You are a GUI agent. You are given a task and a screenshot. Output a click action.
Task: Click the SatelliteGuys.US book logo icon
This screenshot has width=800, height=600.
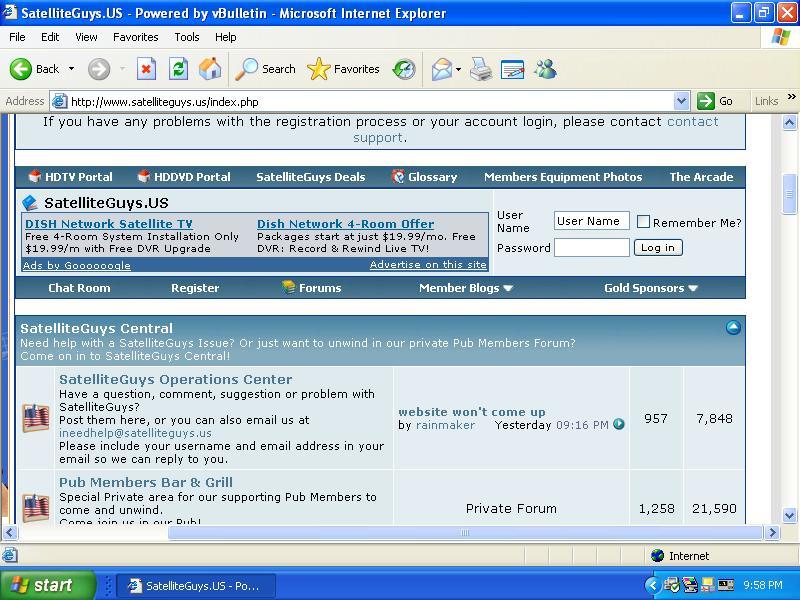tap(30, 203)
